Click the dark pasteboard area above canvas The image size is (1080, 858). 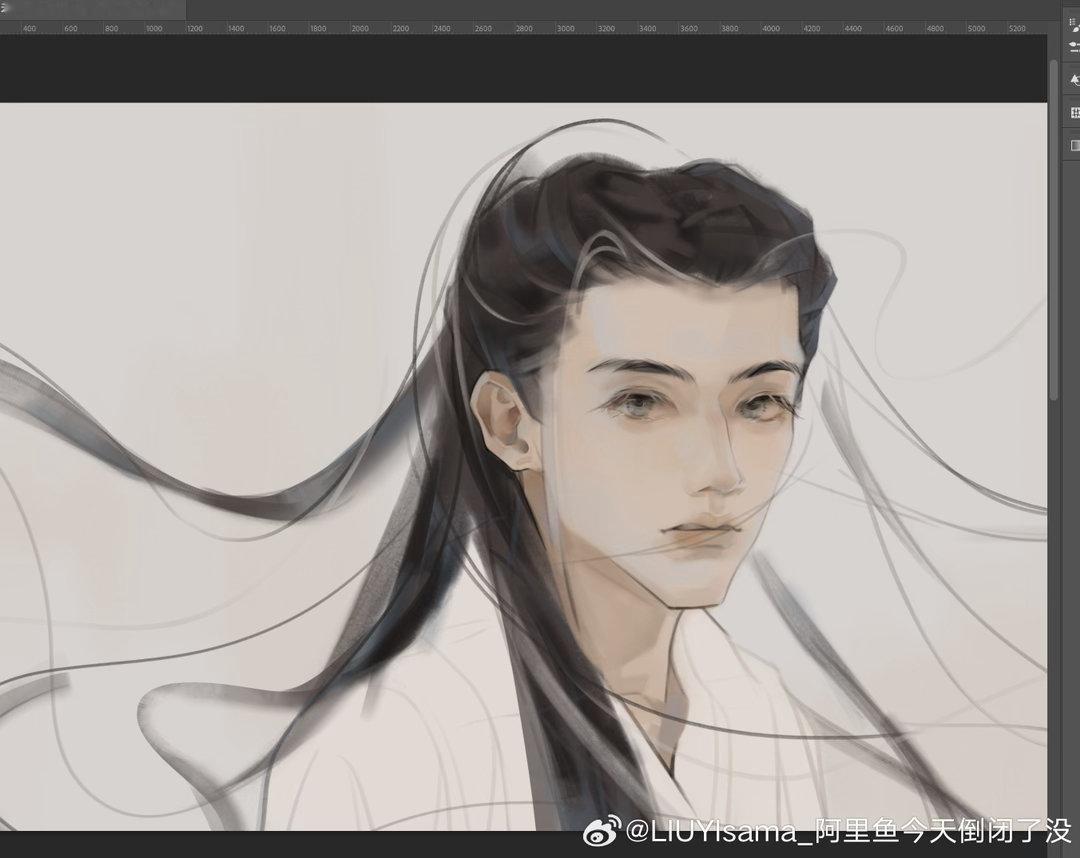pyautogui.click(x=523, y=69)
